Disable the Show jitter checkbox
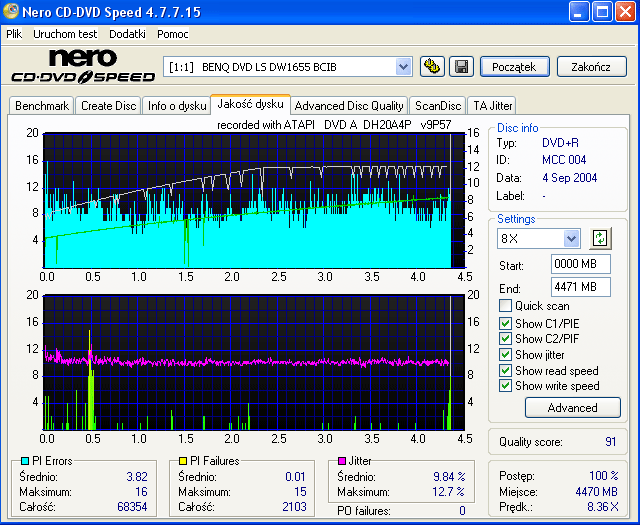The width and height of the screenshot is (640, 525). tap(505, 354)
